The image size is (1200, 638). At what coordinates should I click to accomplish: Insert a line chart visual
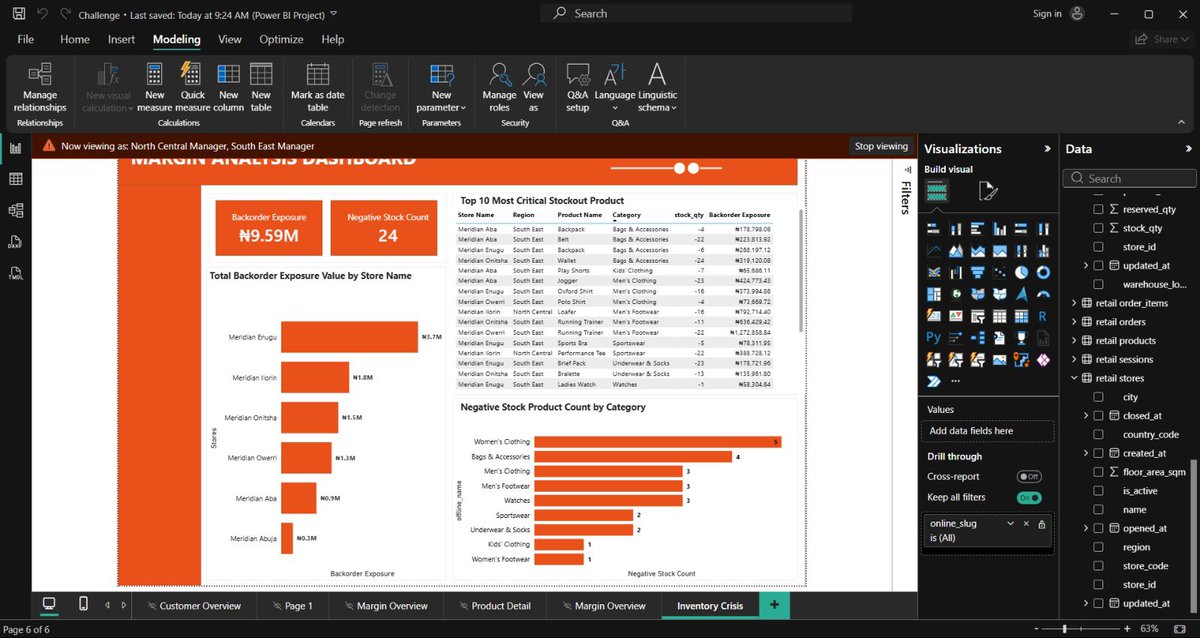(934, 251)
